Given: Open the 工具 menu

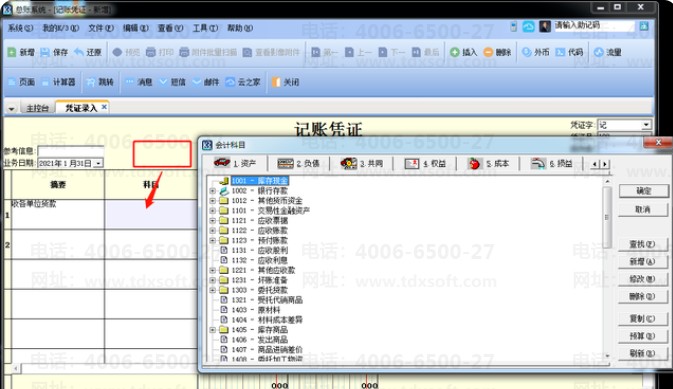Looking at the screenshot, I should pyautogui.click(x=205, y=28).
